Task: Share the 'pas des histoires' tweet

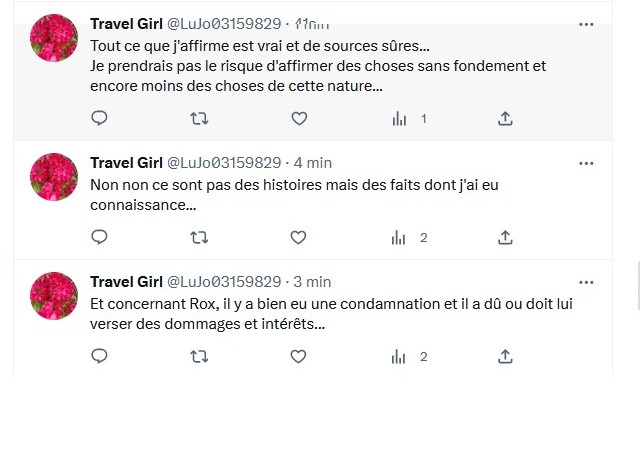Action: (x=505, y=237)
